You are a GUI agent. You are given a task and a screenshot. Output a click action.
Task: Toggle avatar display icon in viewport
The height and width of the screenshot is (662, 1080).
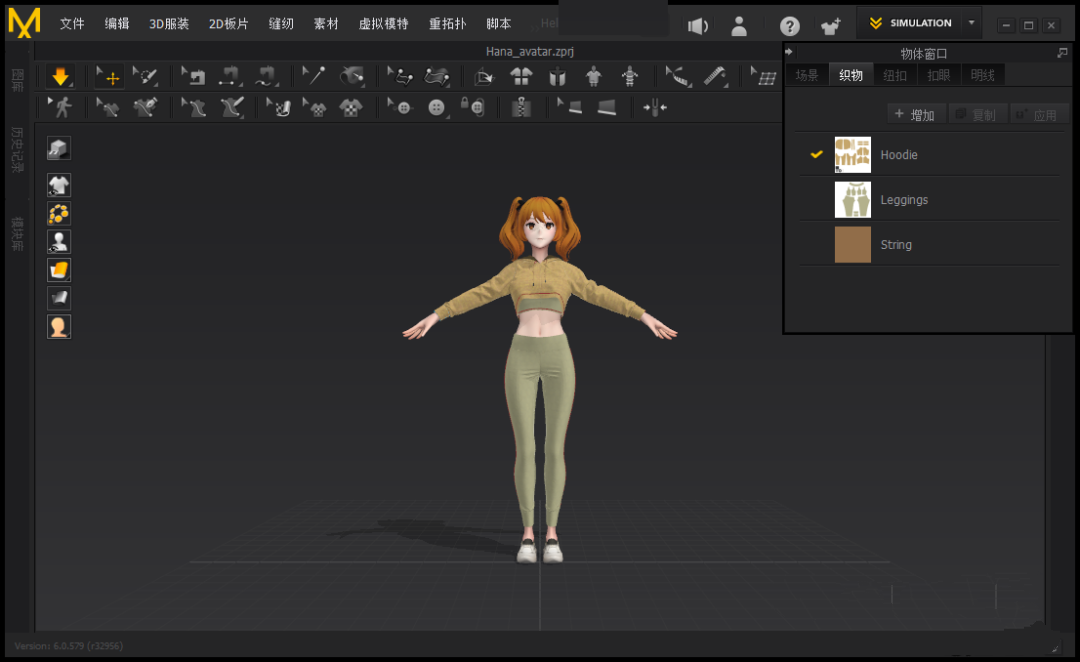(x=59, y=242)
